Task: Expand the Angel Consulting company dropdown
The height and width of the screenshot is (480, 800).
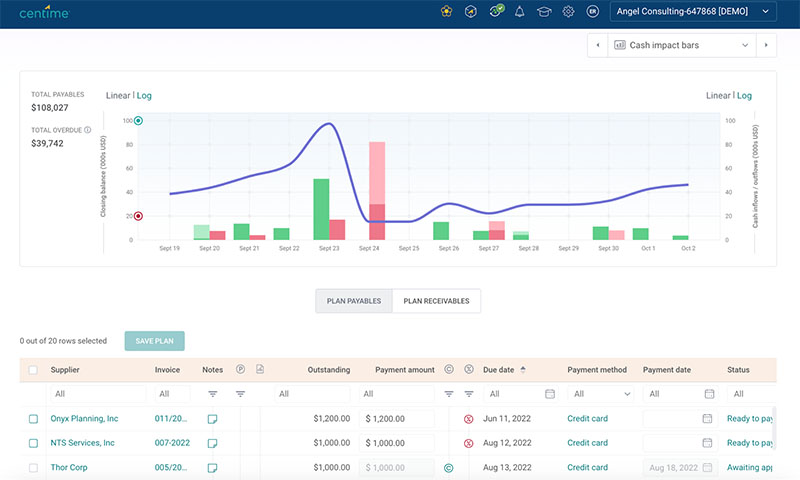Action: (x=693, y=11)
